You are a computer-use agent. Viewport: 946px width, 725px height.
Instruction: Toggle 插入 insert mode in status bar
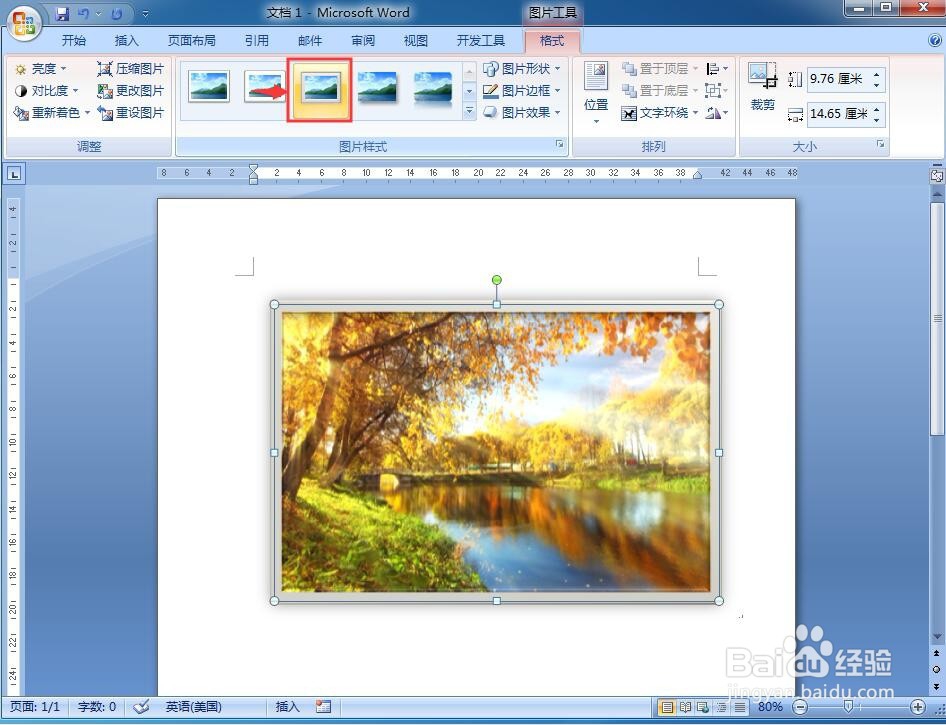287,706
